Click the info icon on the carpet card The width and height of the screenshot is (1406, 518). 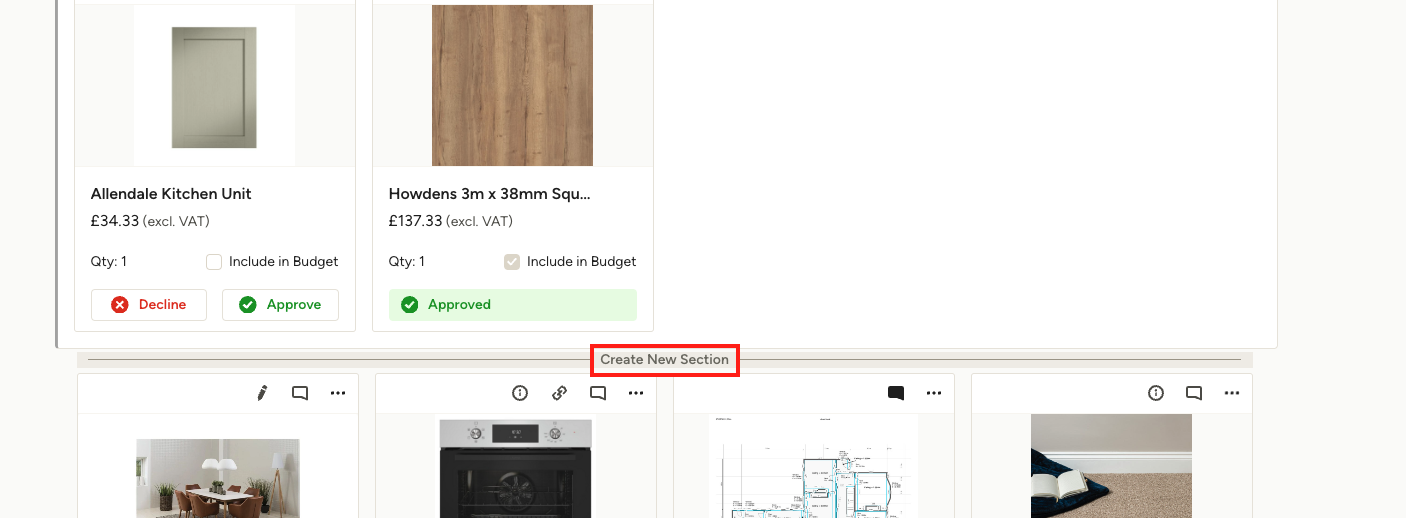tap(1156, 393)
